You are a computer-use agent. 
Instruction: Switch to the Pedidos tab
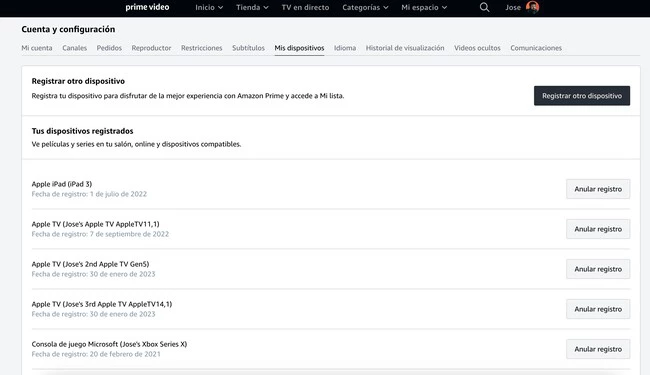[x=109, y=48]
